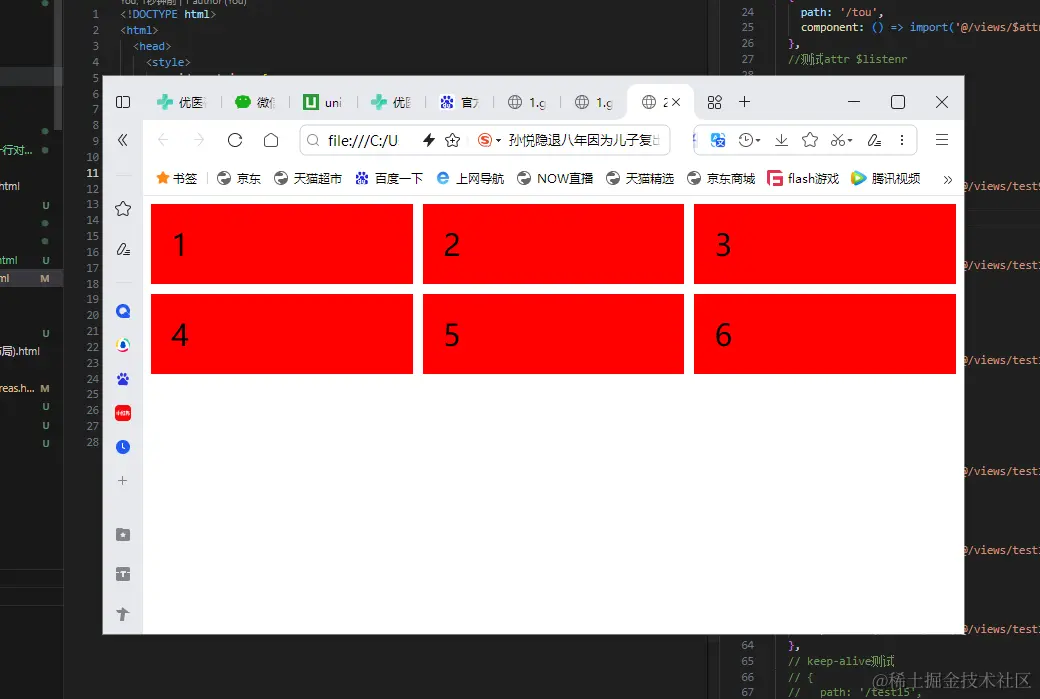Screen dimensions: 1040x699
Task: Reload the current page
Action: pos(235,140)
